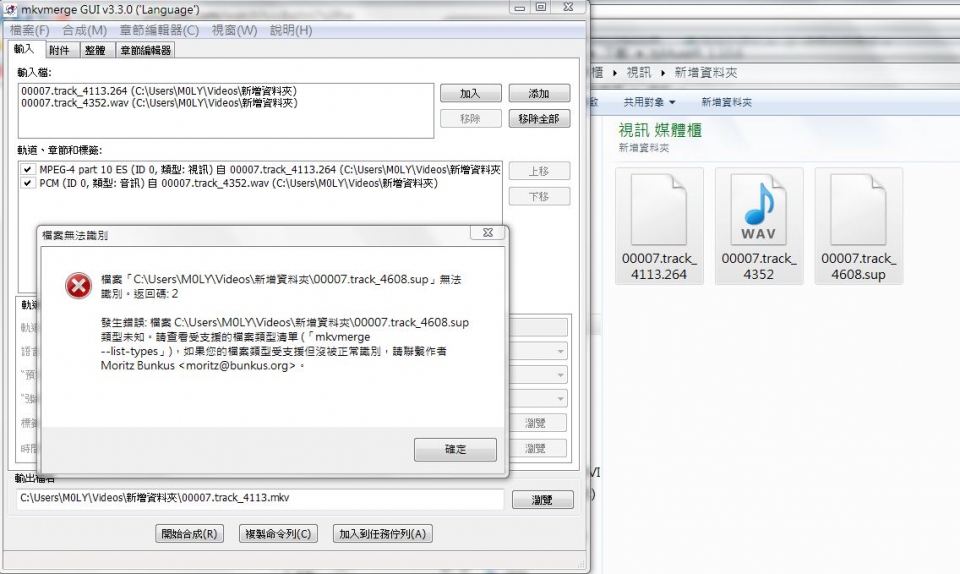Switch to the 附件 tab

click(59, 50)
